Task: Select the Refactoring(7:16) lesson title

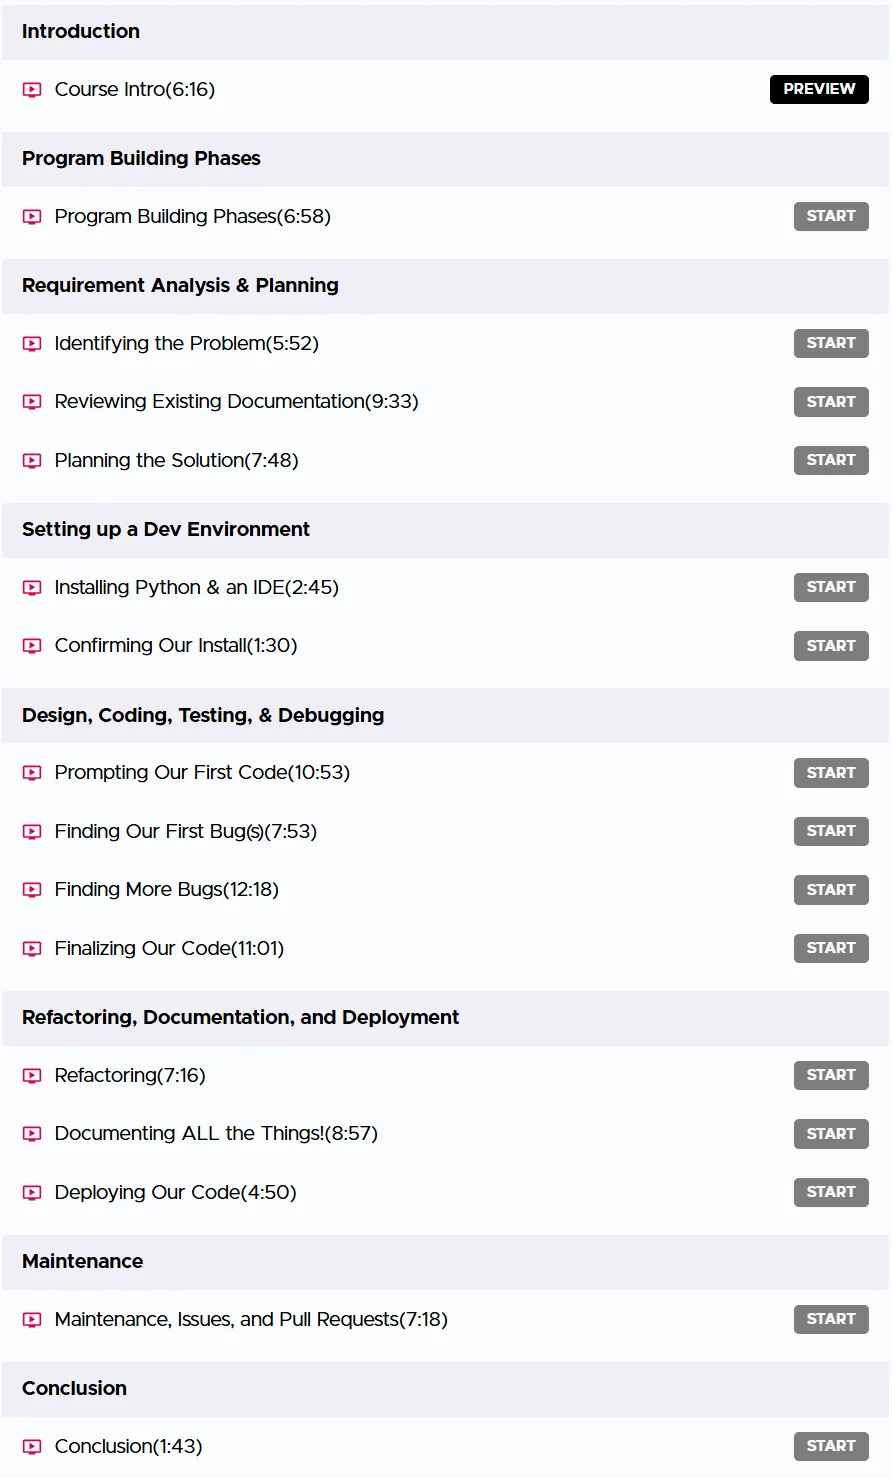Action: tap(130, 1076)
